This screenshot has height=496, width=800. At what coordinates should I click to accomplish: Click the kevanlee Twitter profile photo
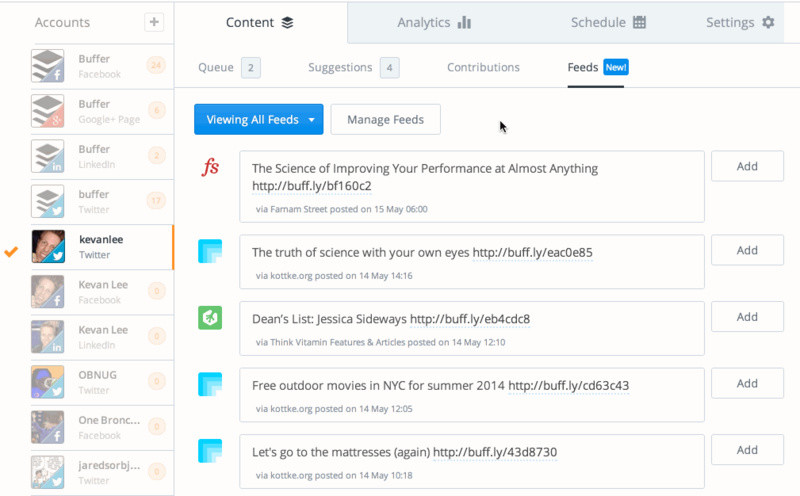pos(48,246)
